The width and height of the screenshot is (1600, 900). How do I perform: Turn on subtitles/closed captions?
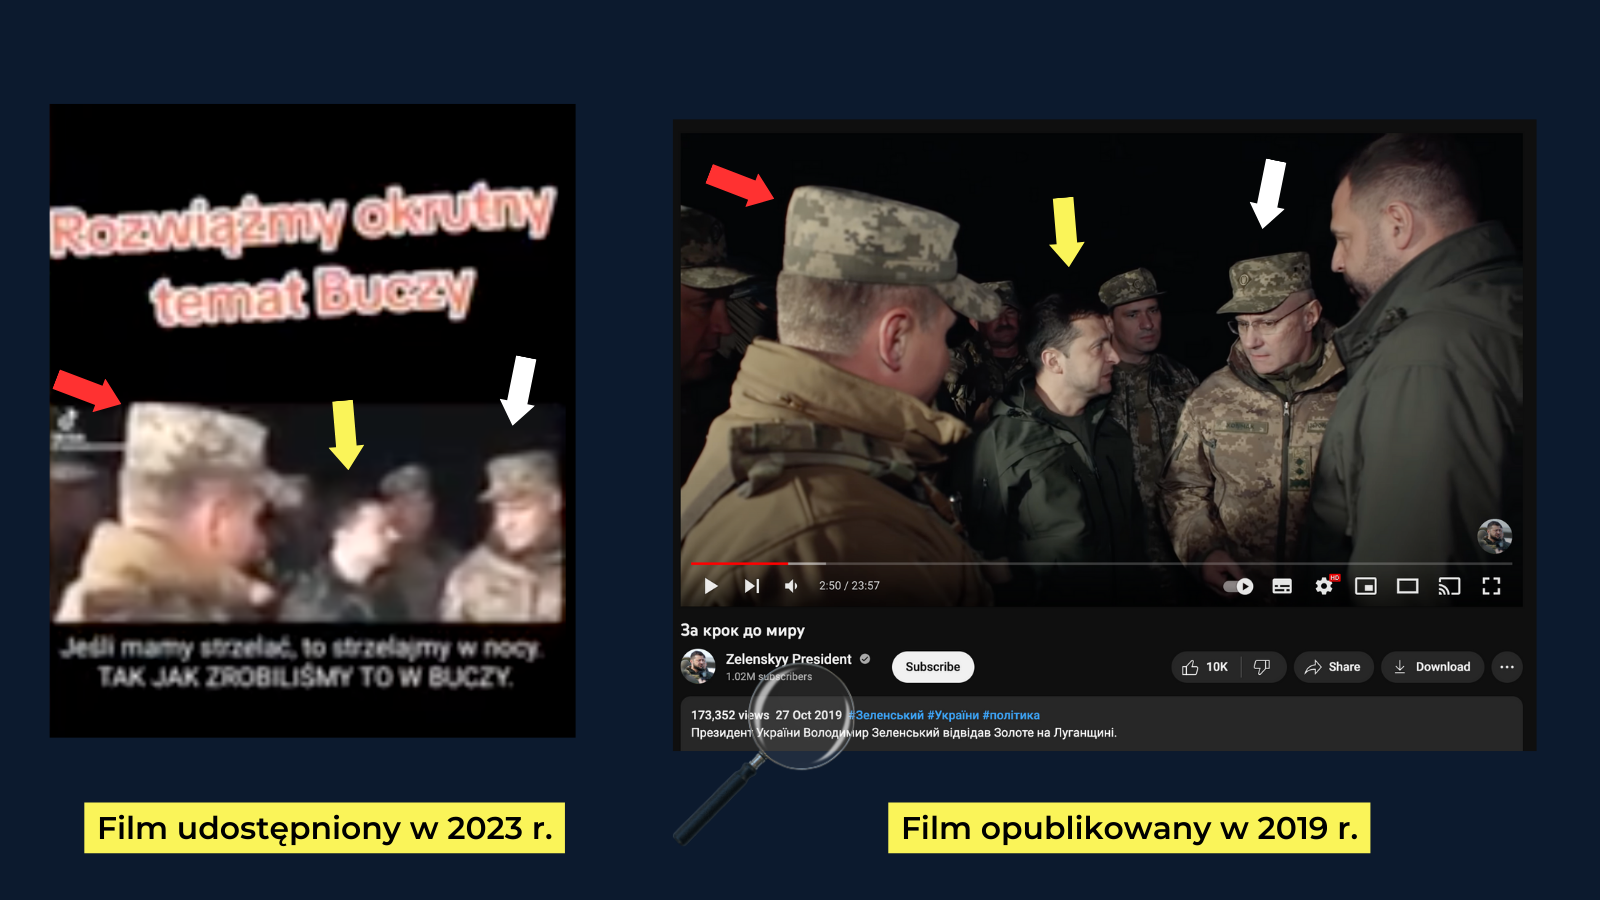coord(1282,586)
